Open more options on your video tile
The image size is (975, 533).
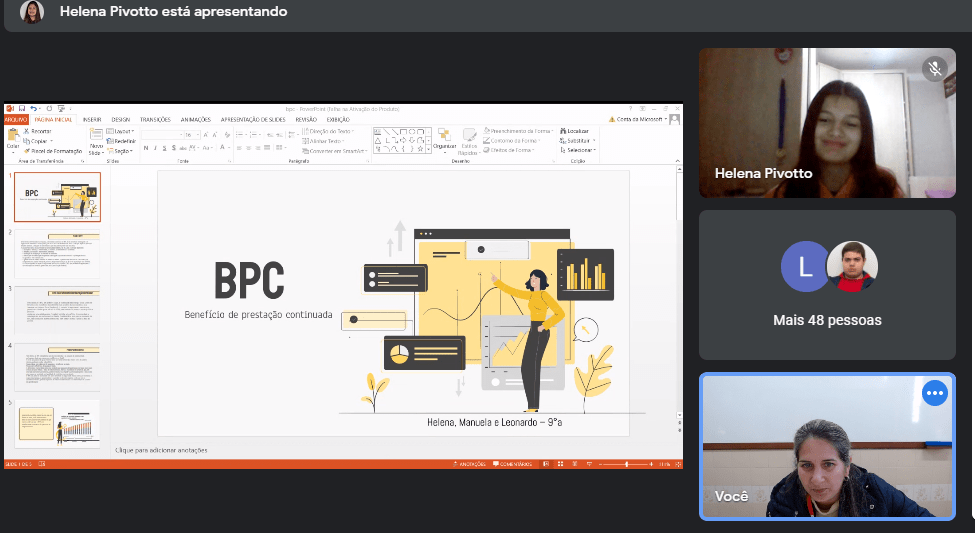(x=934, y=393)
